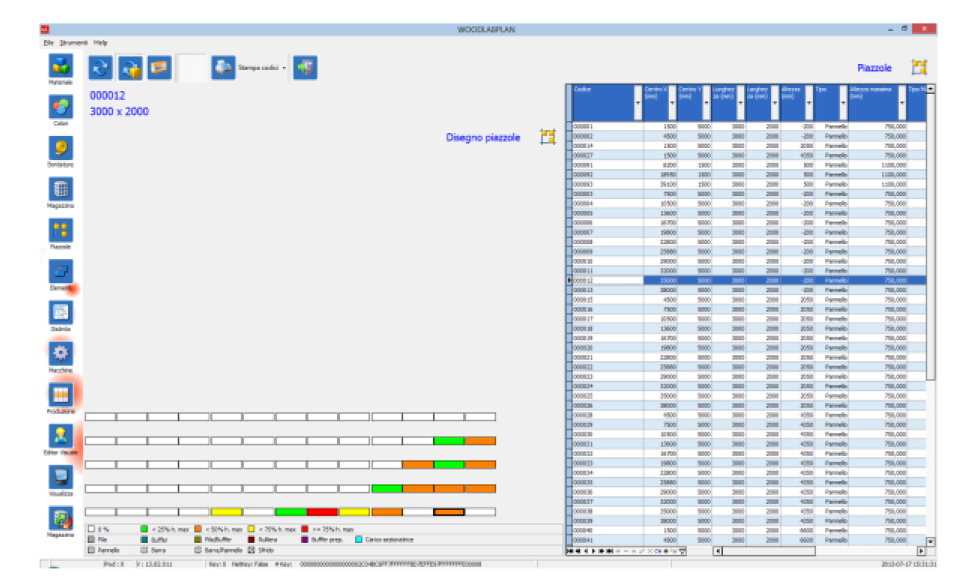Image resolution: width=977 pixels, height=586 pixels.
Task: Click the refresh arrows toolbar button
Action: (100, 67)
